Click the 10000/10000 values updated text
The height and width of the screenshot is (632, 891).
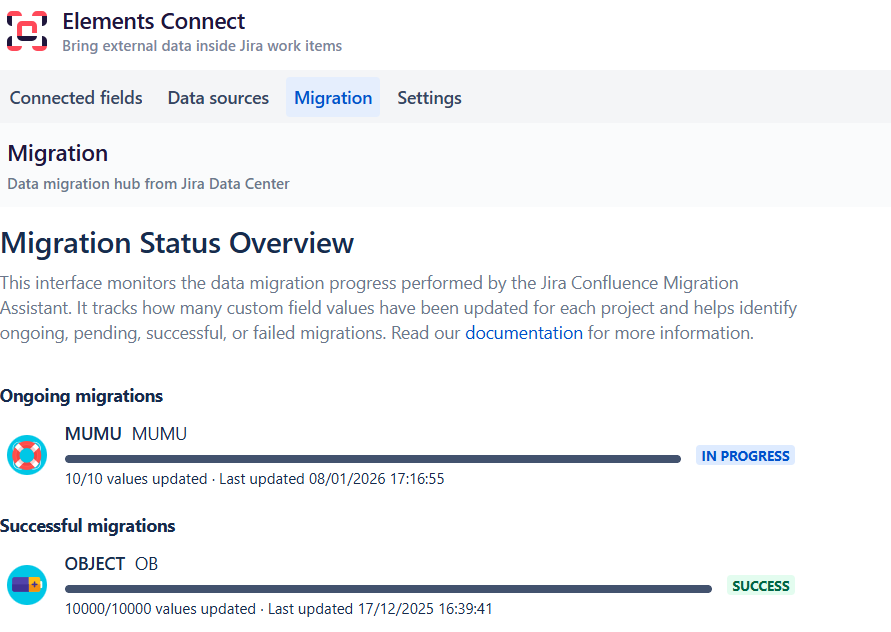coord(160,609)
